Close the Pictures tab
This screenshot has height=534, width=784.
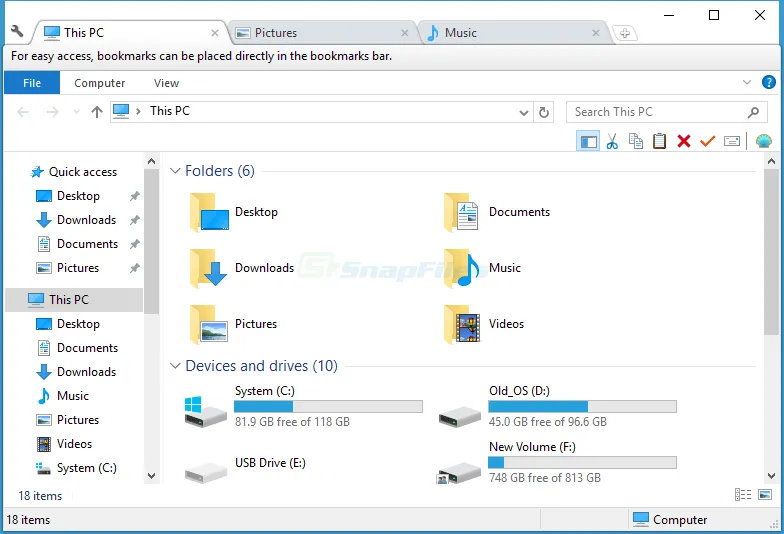point(404,33)
